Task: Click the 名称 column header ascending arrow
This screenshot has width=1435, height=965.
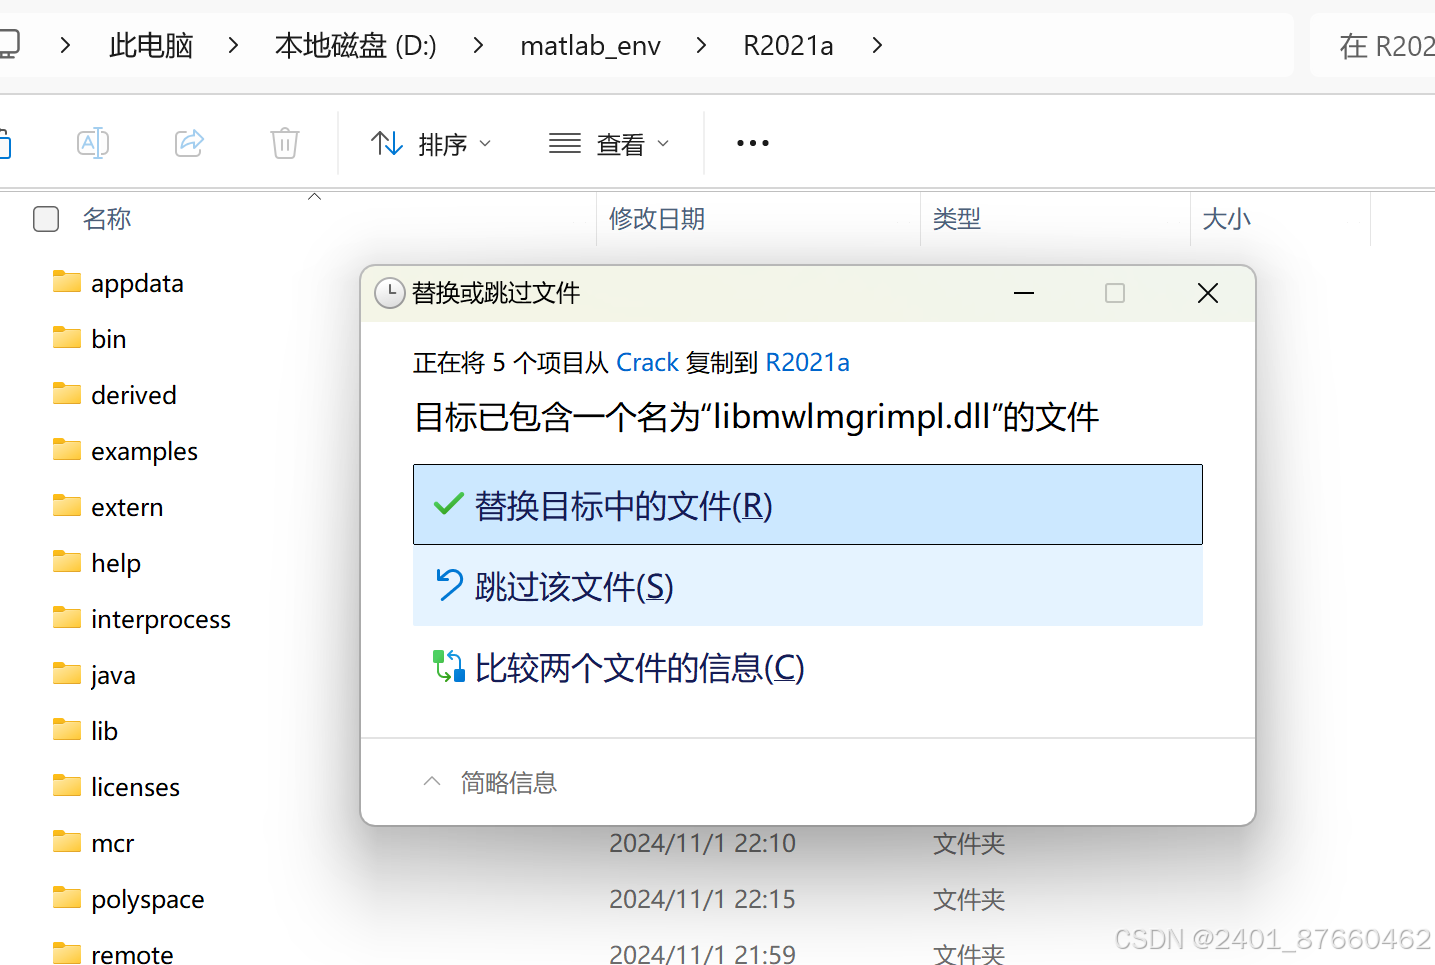Action: tap(314, 197)
